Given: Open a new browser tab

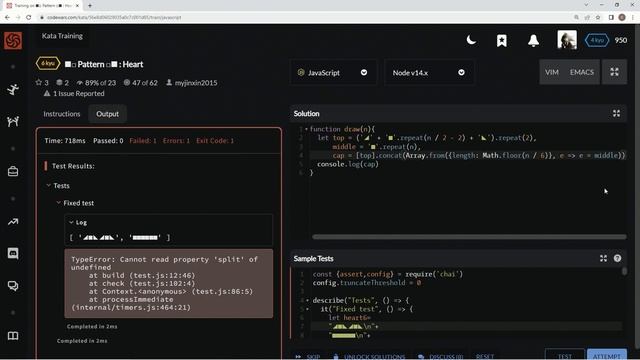Looking at the screenshot, I should pos(90,5).
